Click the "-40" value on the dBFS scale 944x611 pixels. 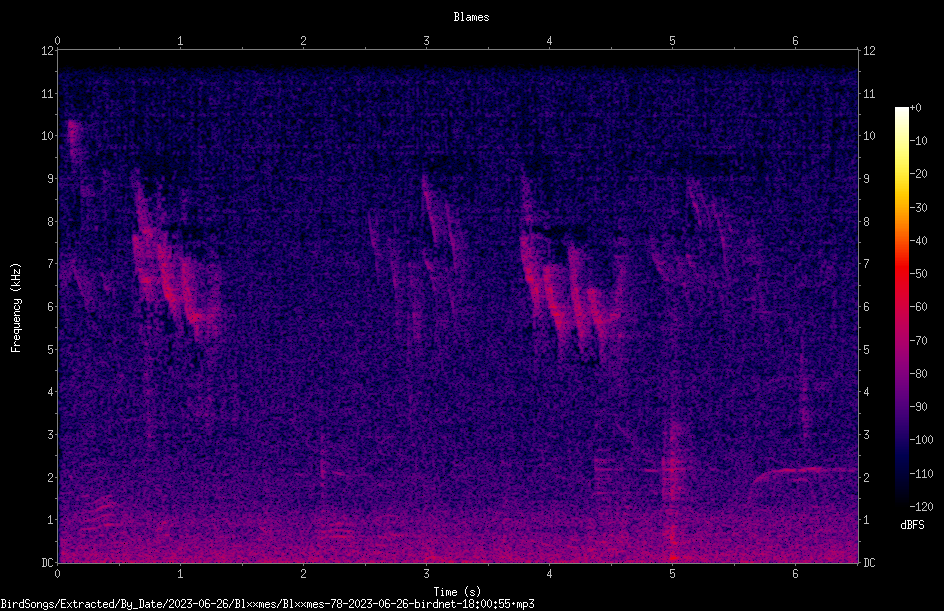click(919, 241)
